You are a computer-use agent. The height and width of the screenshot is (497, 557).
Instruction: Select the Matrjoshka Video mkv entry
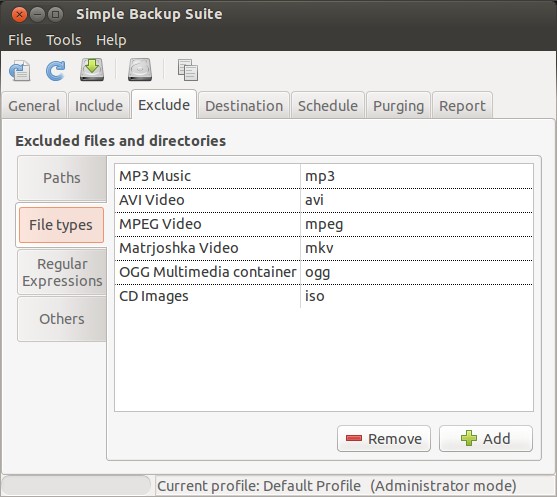click(x=324, y=248)
